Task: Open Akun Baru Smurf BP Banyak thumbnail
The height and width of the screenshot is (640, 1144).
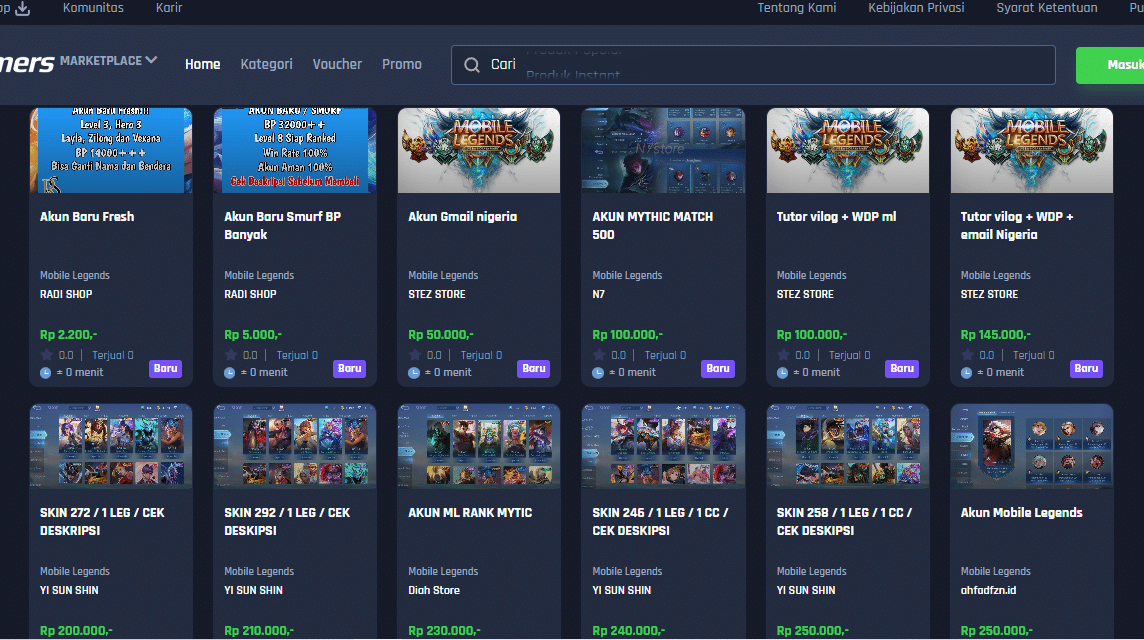Action: (295, 150)
